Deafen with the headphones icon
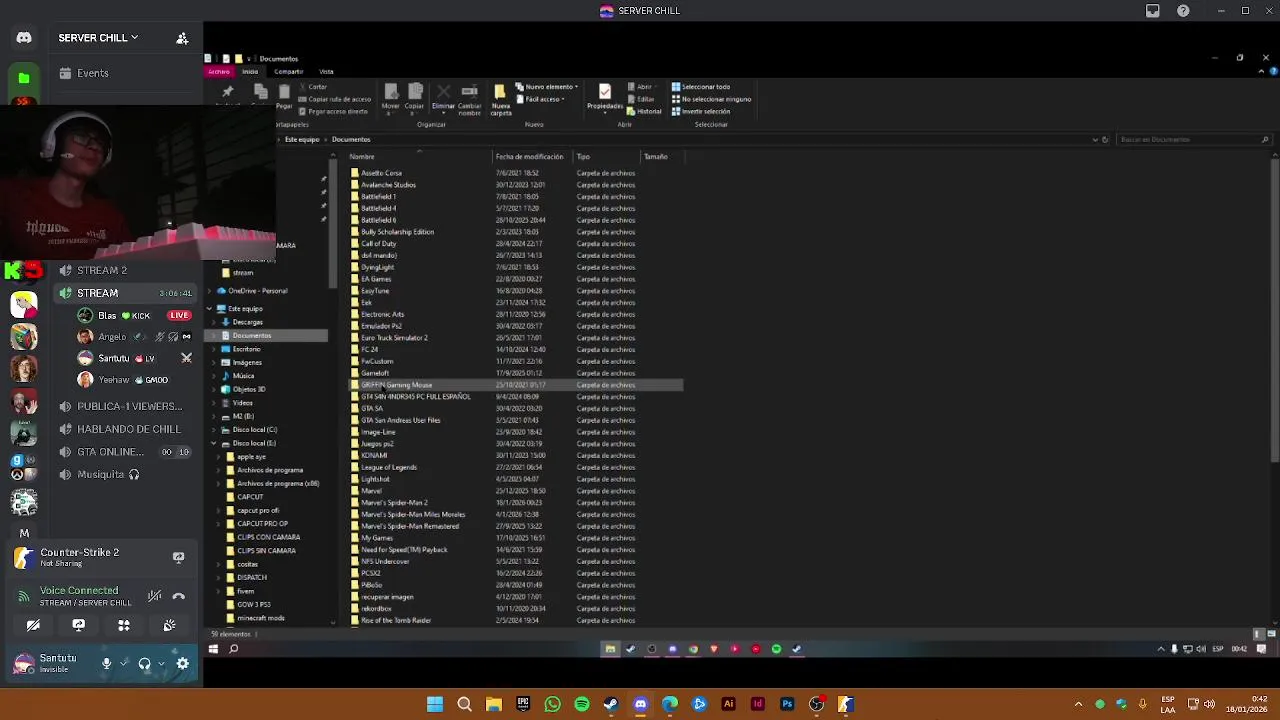The width and height of the screenshot is (1280, 720). pyautogui.click(x=145, y=663)
